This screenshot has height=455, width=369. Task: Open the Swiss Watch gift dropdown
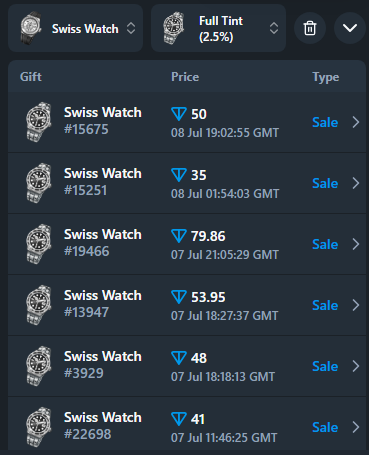(76, 28)
